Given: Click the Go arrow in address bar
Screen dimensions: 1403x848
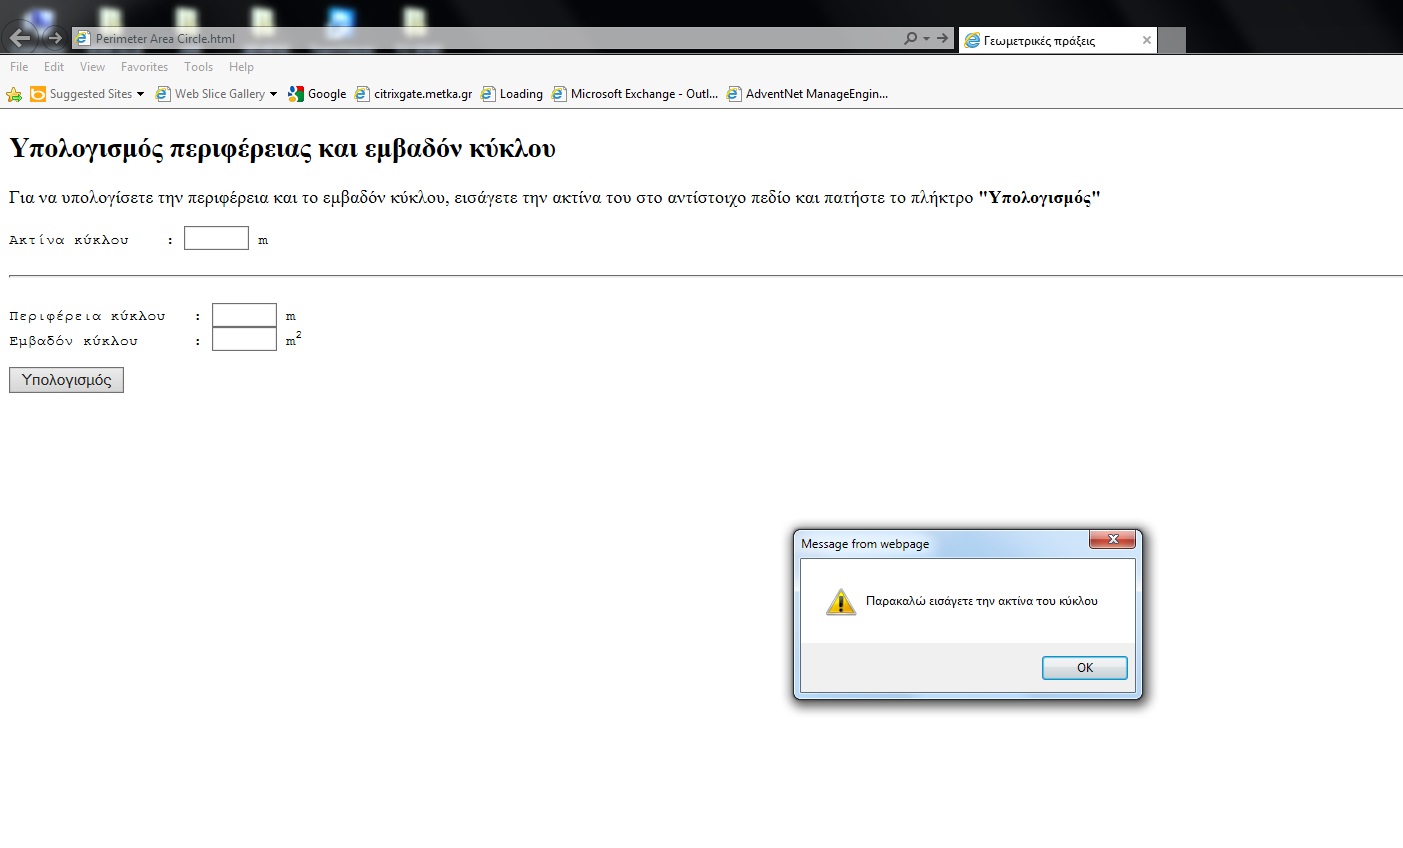Looking at the screenshot, I should click(942, 39).
